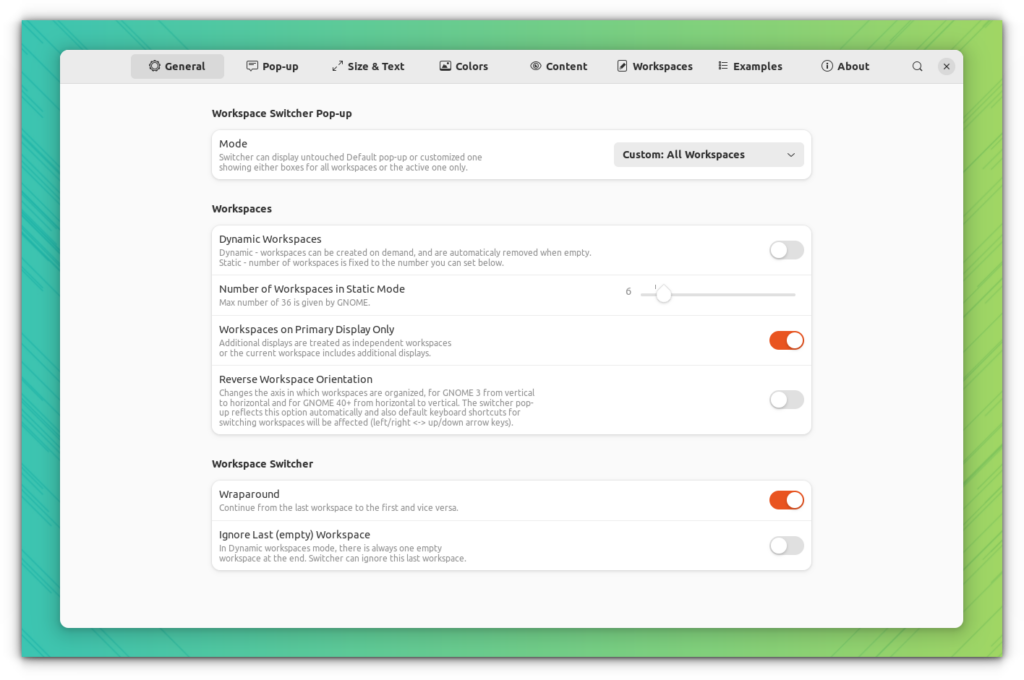Open the Examples tab

pyautogui.click(x=750, y=67)
